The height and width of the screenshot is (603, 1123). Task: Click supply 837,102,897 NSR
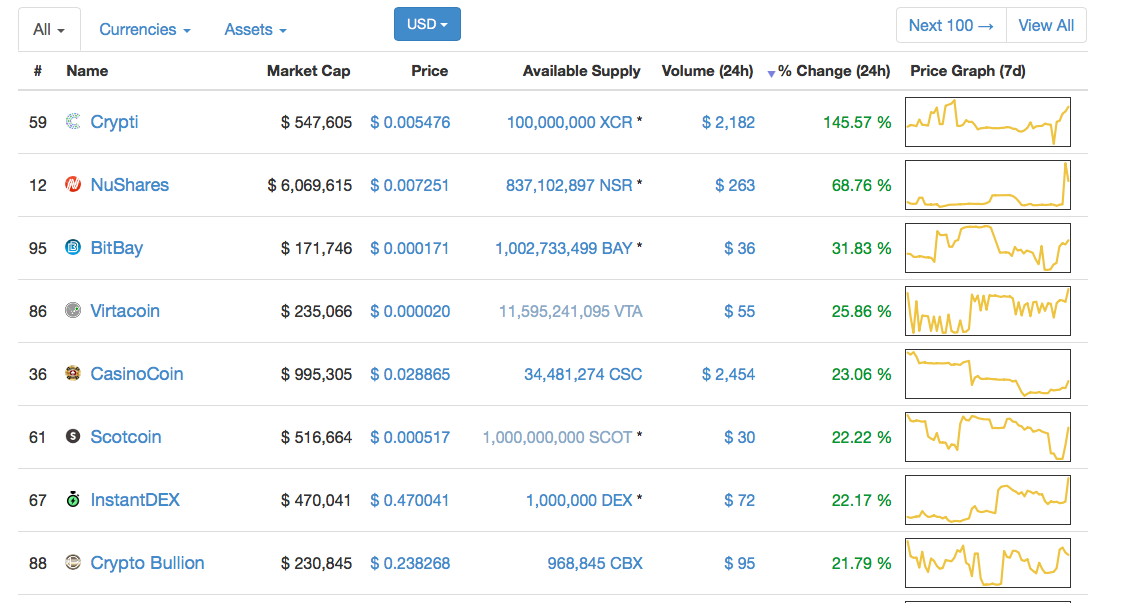(569, 185)
